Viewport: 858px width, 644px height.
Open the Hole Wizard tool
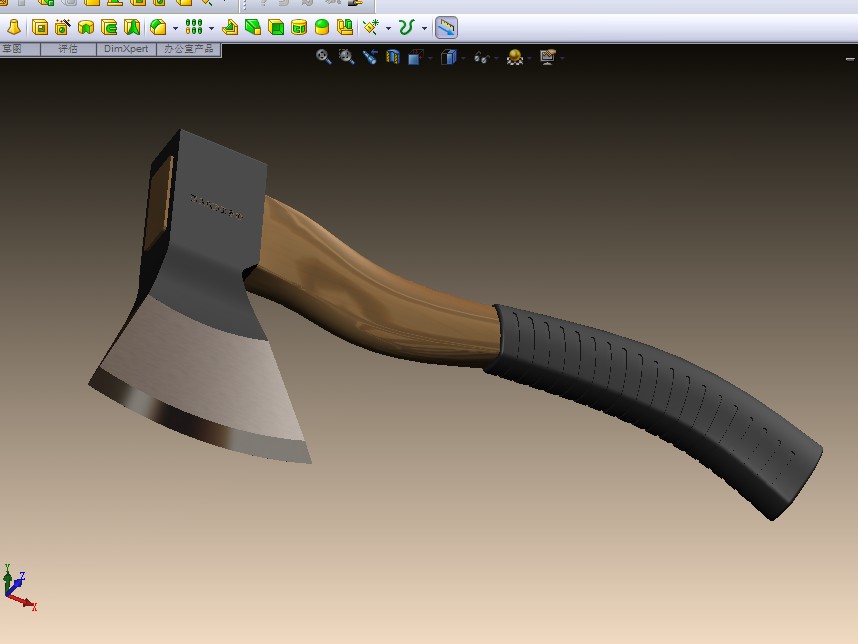(63, 27)
